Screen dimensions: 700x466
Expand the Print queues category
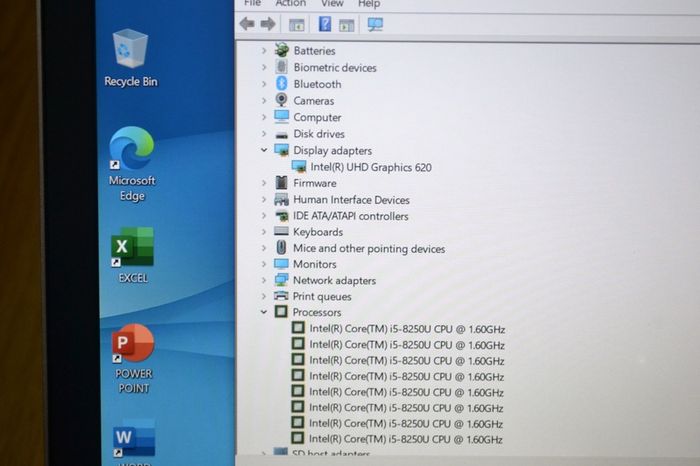click(264, 296)
